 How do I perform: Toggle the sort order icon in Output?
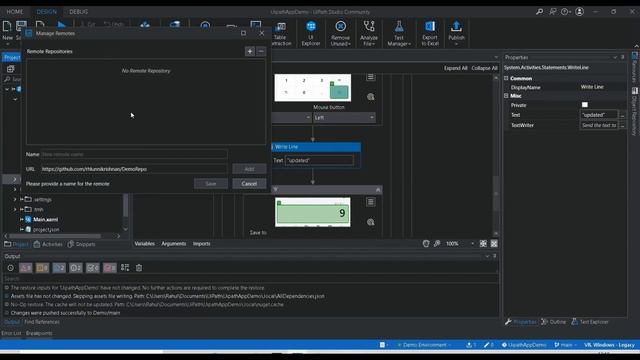[x=125, y=268]
